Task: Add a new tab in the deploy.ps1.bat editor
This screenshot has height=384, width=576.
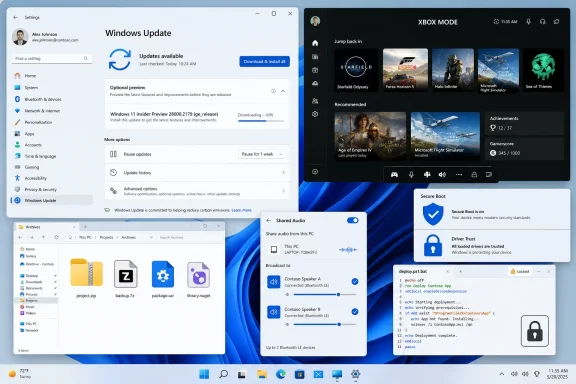Action: [460, 272]
